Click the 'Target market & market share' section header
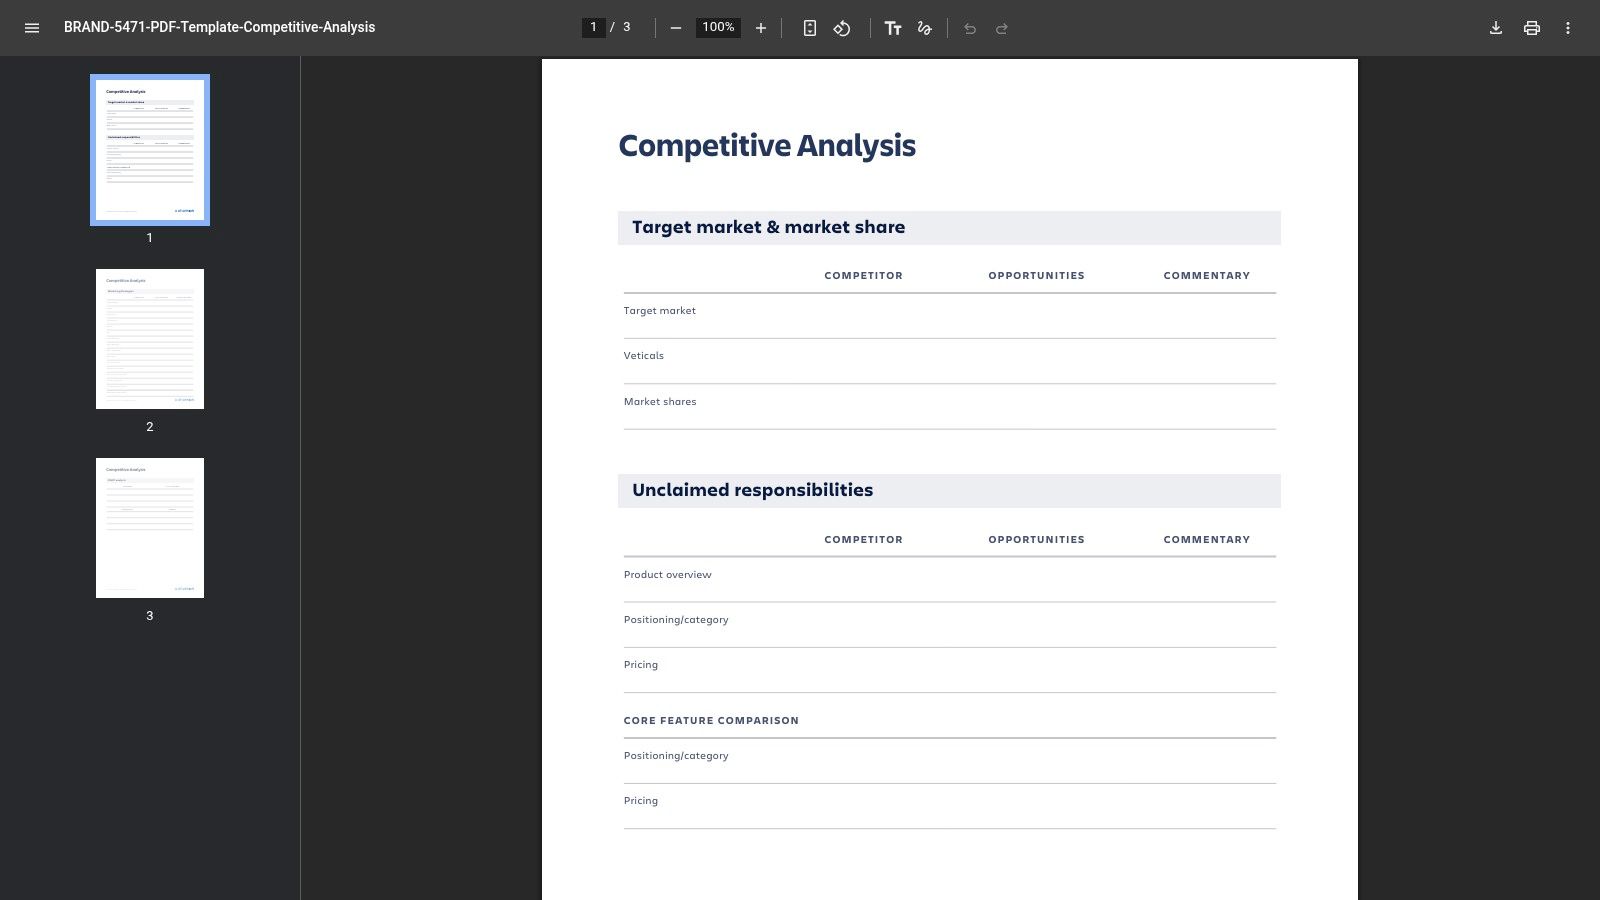Screen dimensions: 1600x900 (x=949, y=228)
